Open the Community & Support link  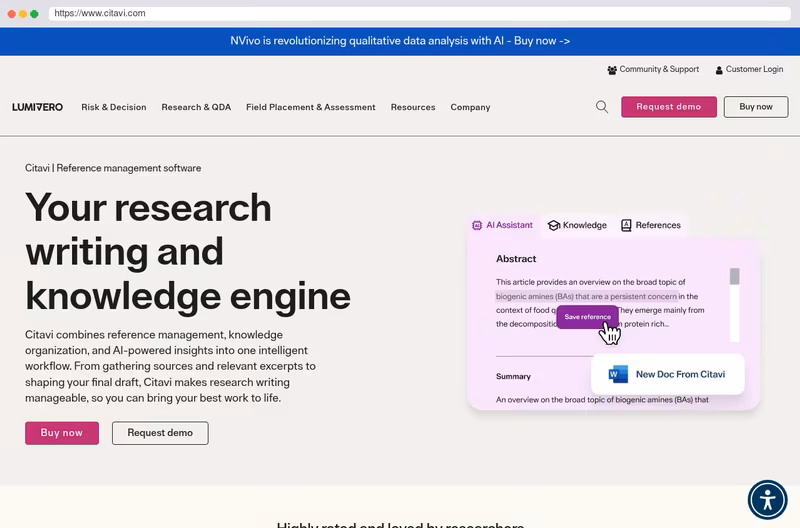[653, 69]
